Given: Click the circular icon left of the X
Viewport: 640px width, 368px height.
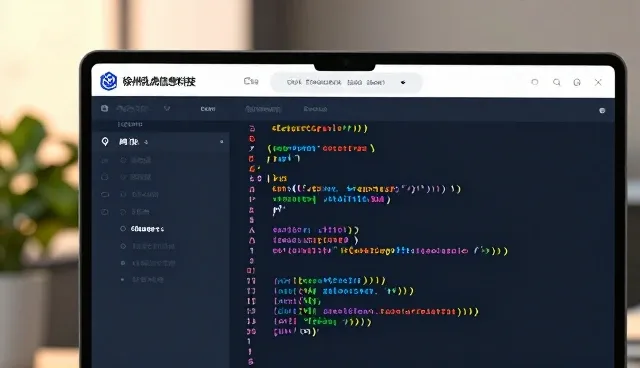Looking at the screenshot, I should (x=577, y=82).
